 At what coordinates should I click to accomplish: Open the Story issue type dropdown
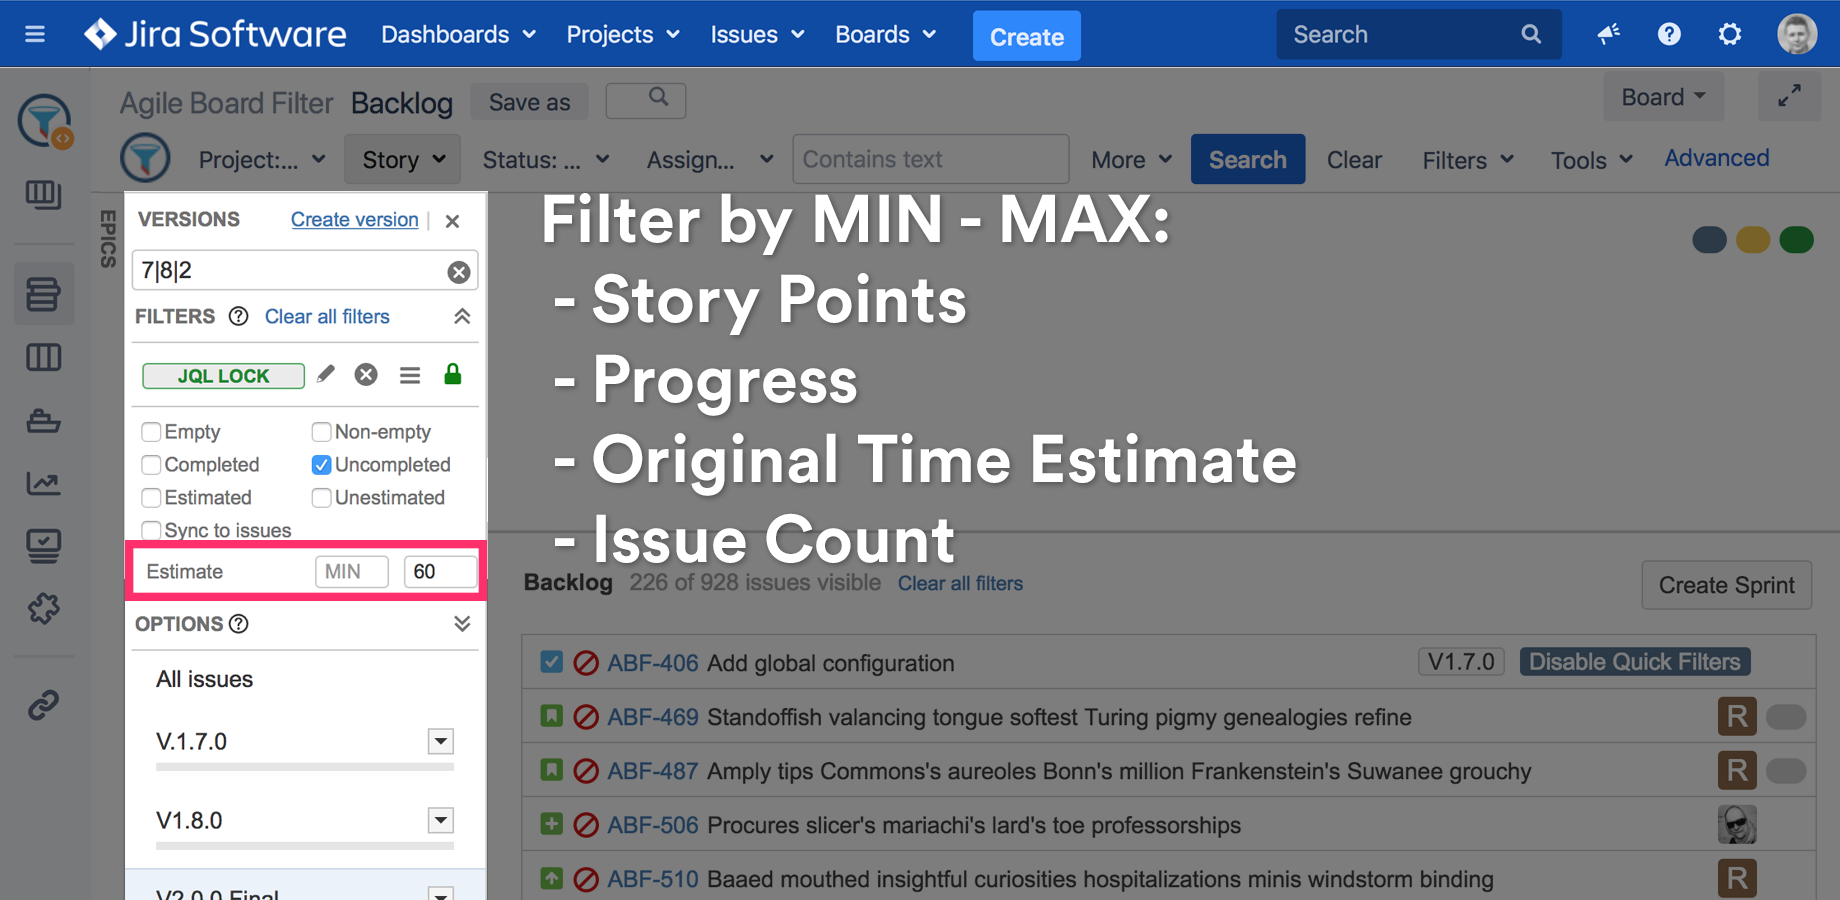click(402, 158)
